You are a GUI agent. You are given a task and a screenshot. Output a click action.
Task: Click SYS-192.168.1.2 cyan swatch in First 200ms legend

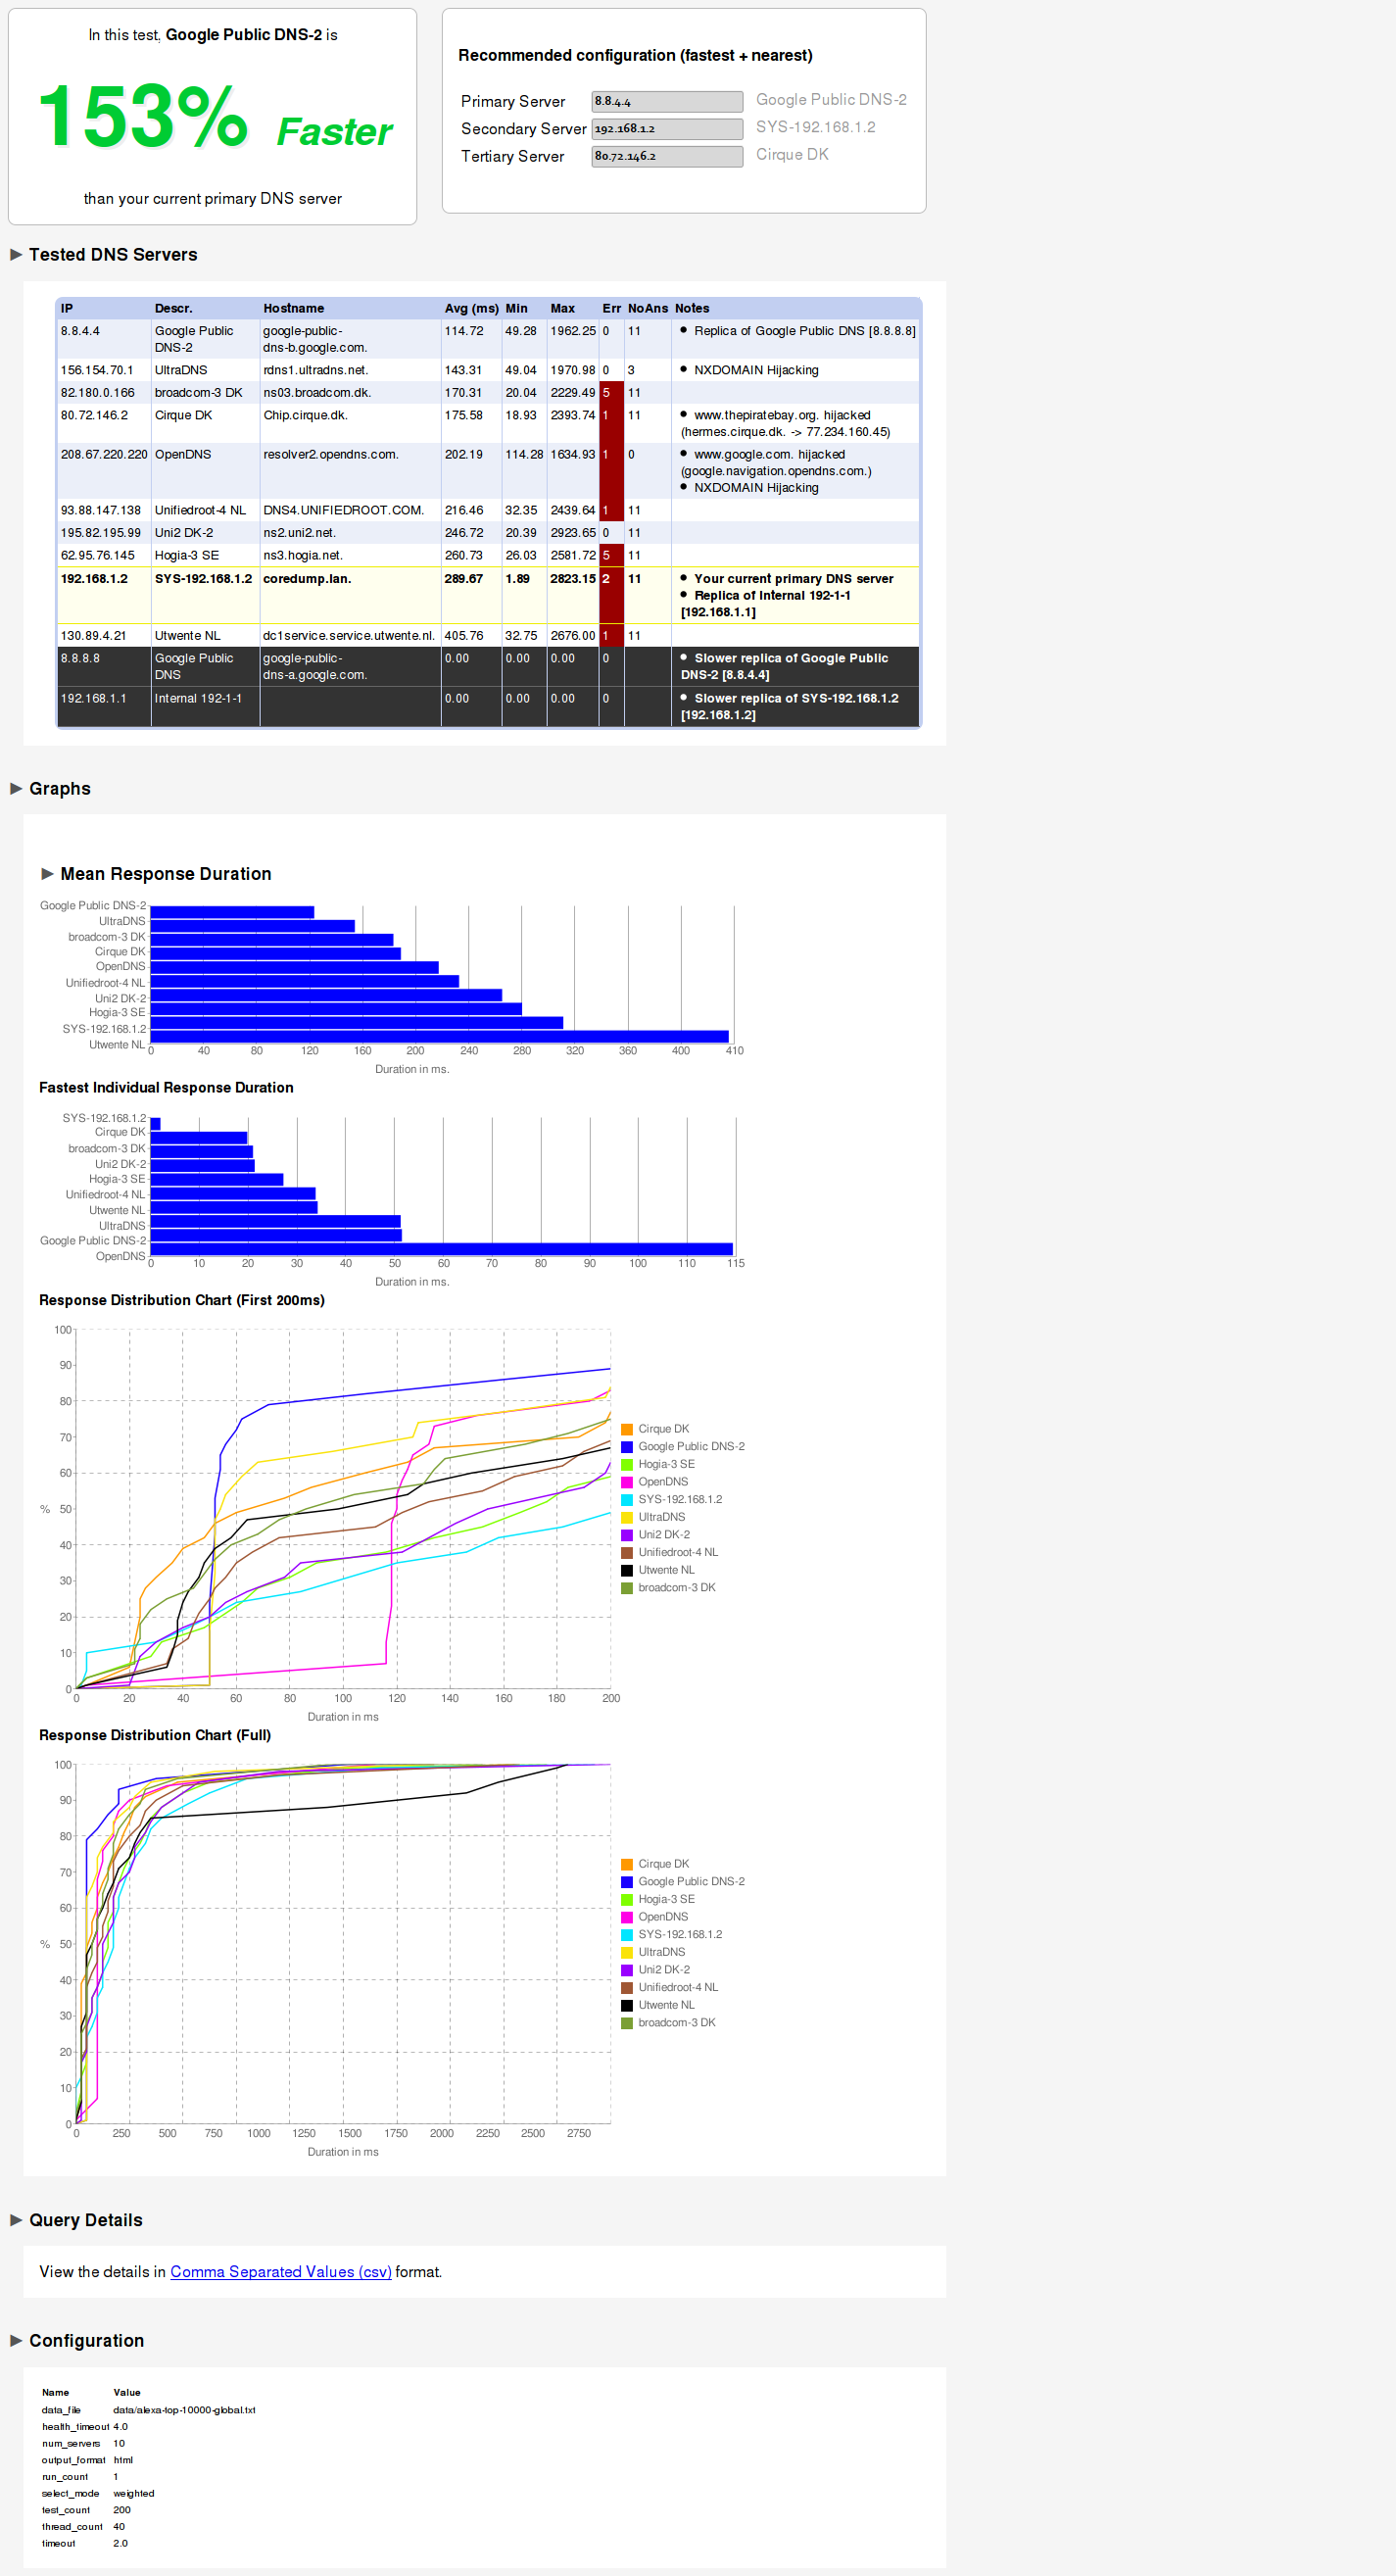[627, 1500]
